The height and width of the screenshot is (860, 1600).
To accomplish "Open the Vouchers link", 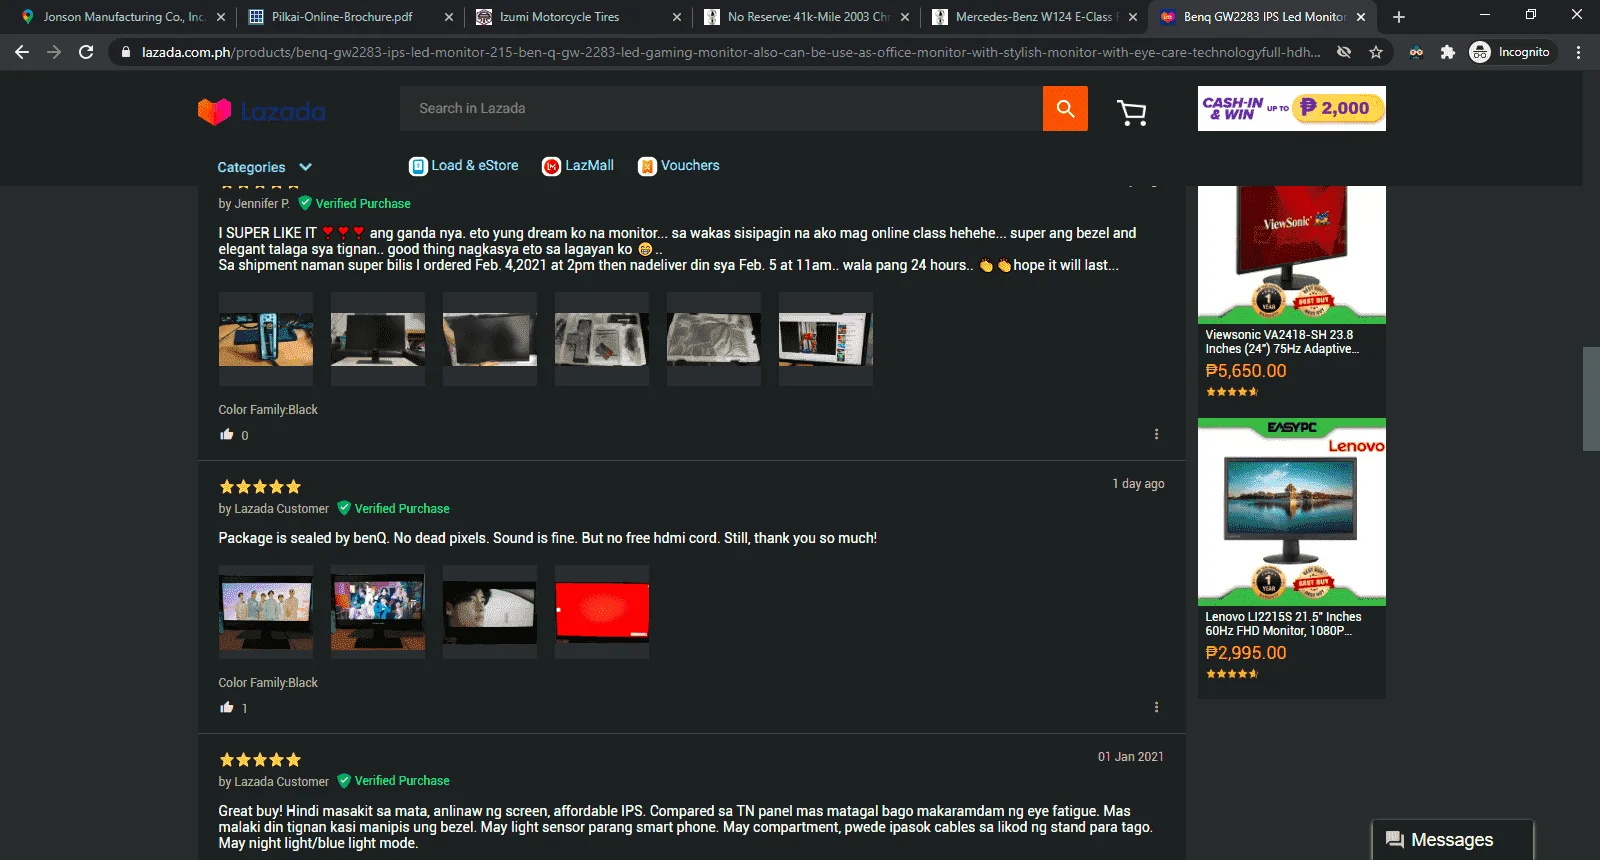I will pyautogui.click(x=679, y=166).
